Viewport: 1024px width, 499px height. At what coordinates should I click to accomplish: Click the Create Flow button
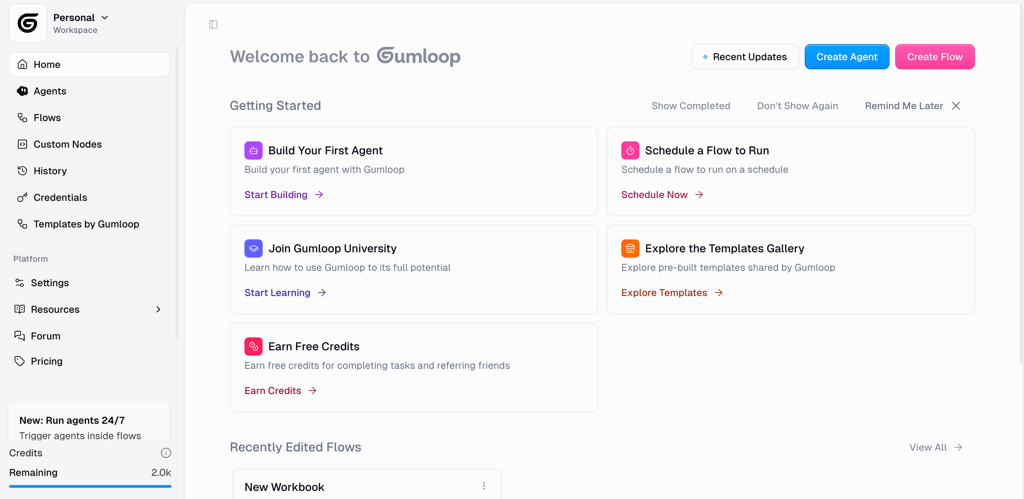point(935,57)
